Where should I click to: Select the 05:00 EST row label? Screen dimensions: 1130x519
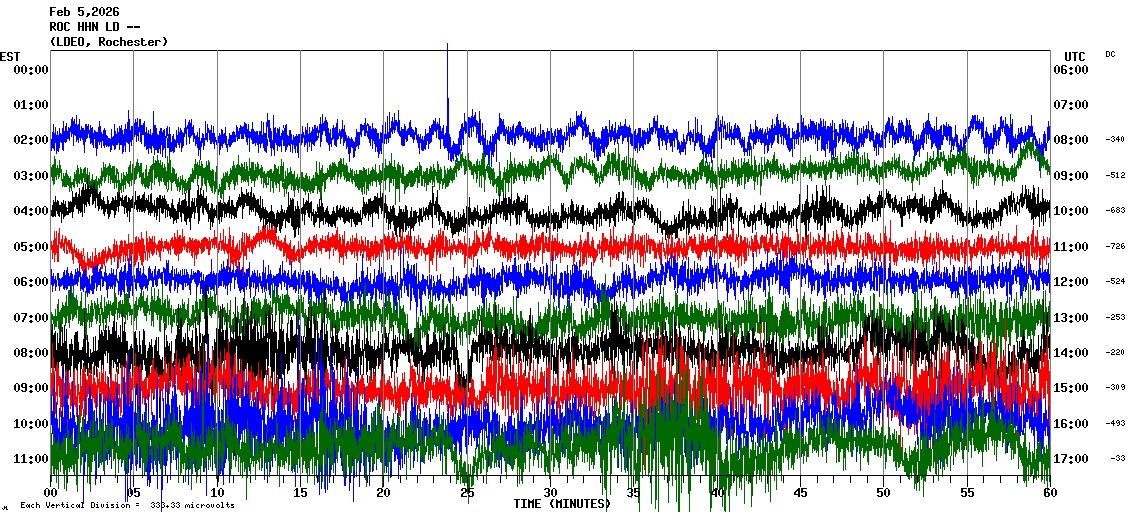click(x=31, y=246)
